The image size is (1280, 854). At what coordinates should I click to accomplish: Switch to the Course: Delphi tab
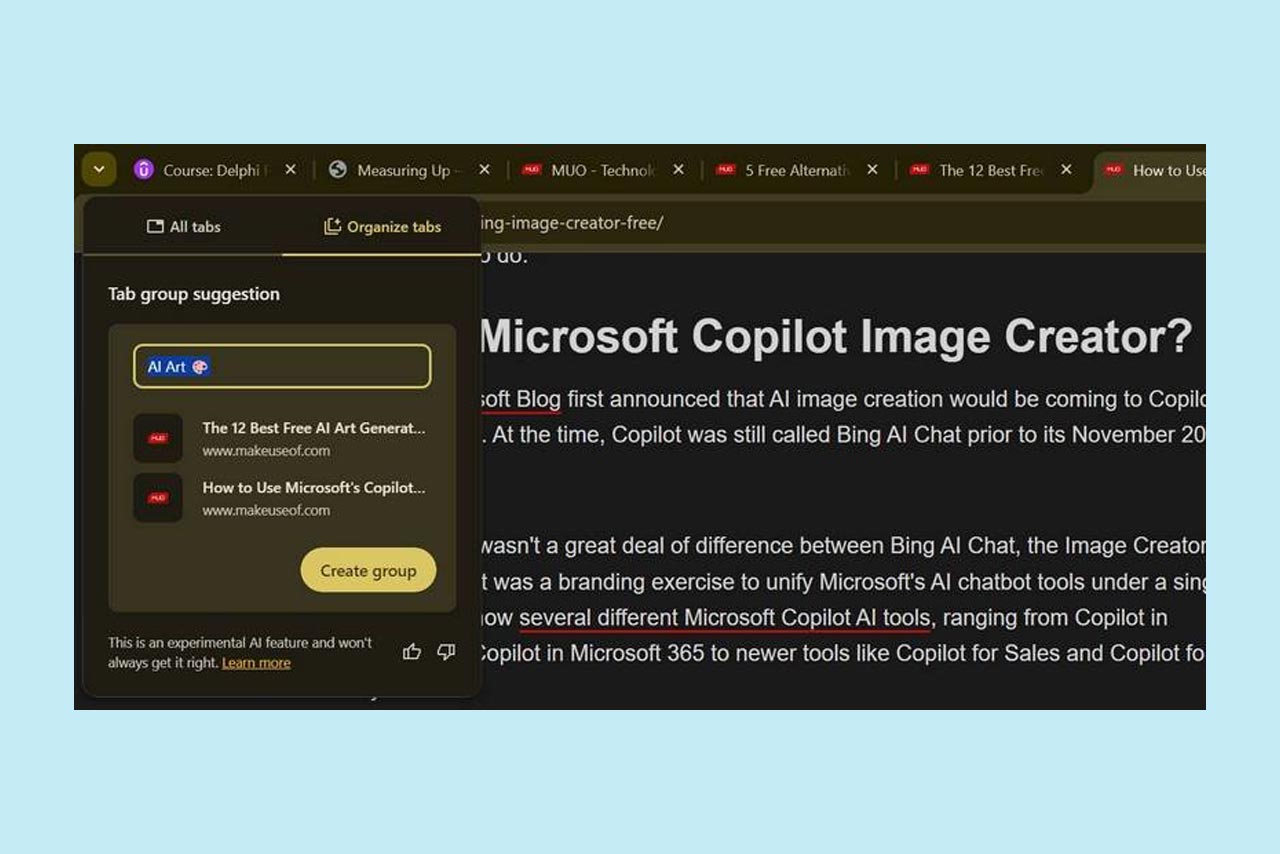(x=217, y=170)
